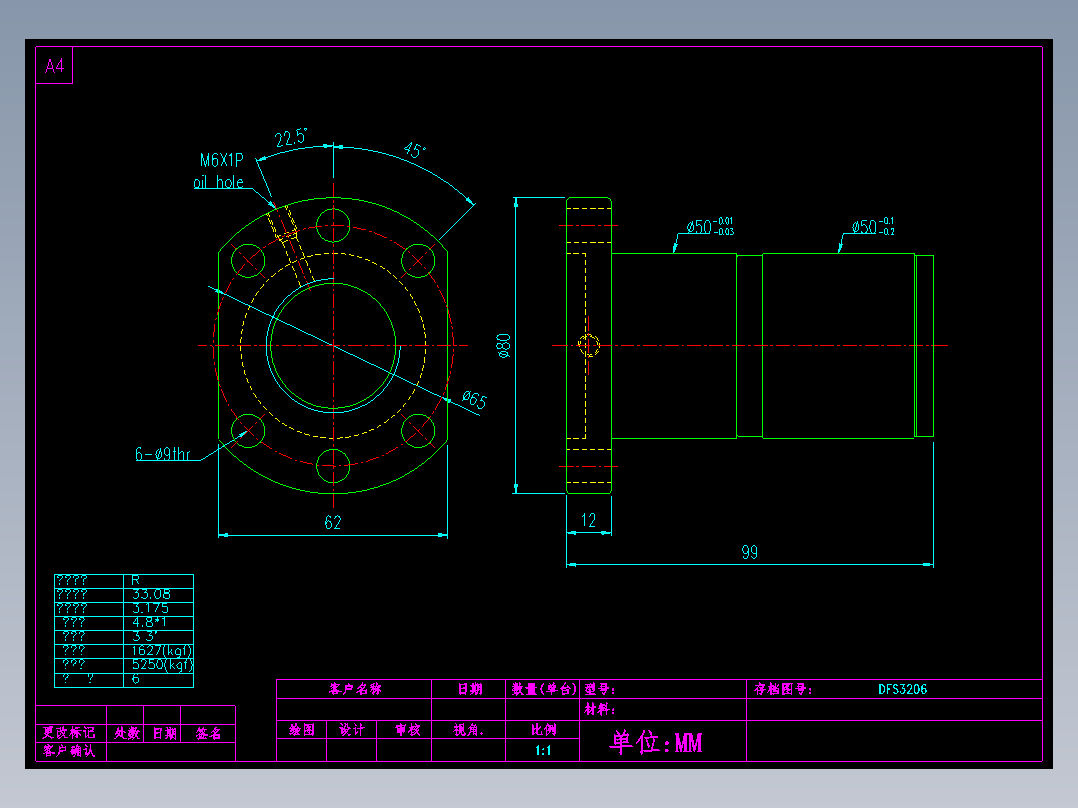Click the ø50 dimension with -0.01/-0.03 tolerance
Image resolution: width=1078 pixels, height=808 pixels.
click(710, 227)
